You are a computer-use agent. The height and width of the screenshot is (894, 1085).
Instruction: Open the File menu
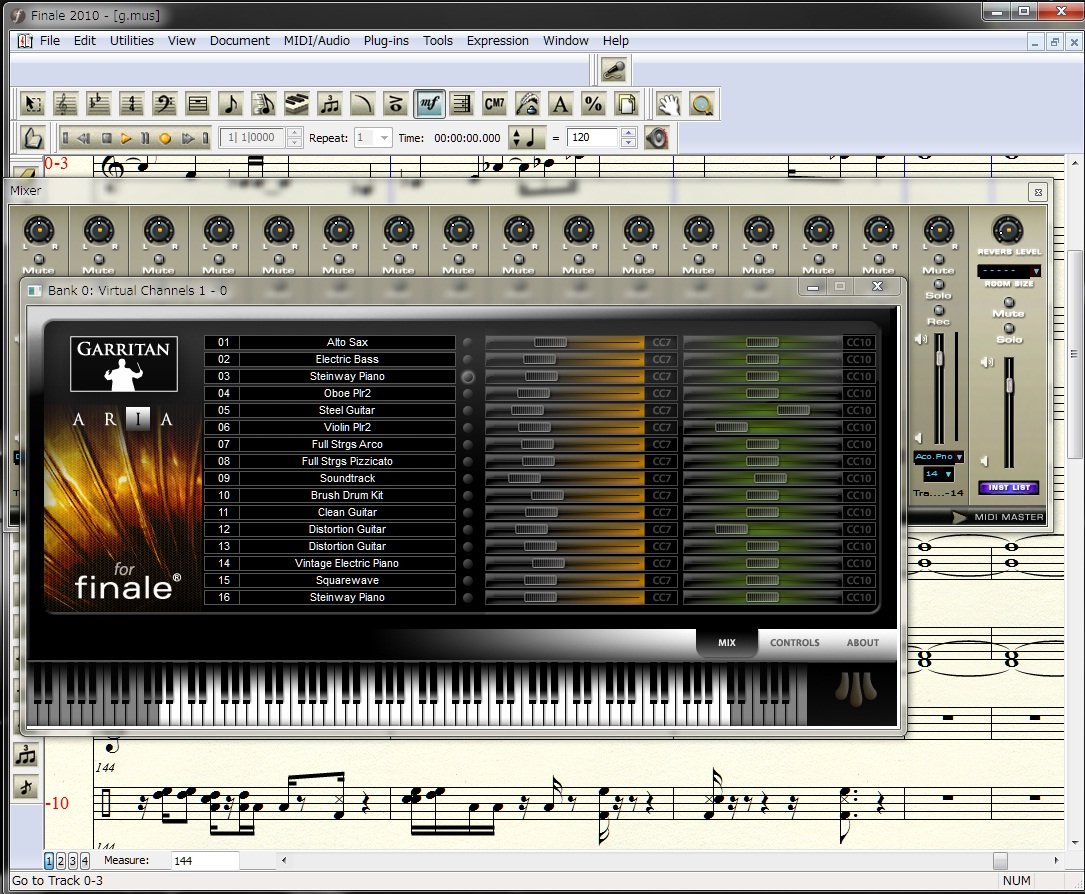50,41
